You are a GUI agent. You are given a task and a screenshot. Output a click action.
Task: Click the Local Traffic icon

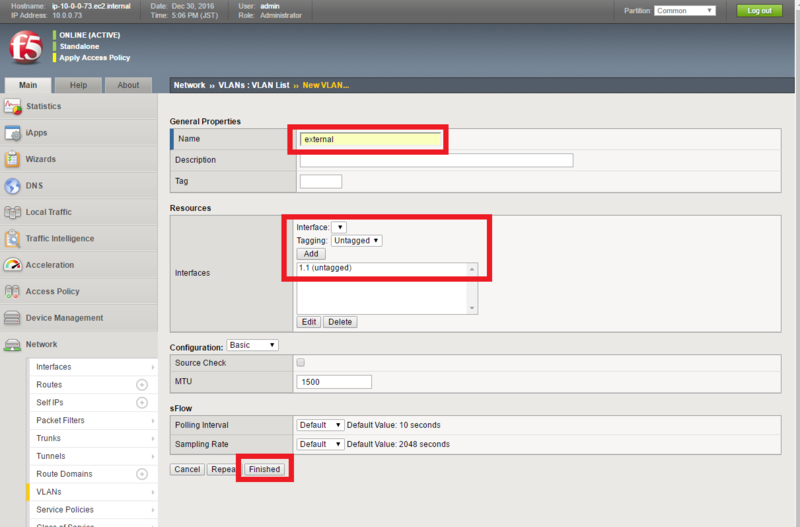tap(12, 212)
